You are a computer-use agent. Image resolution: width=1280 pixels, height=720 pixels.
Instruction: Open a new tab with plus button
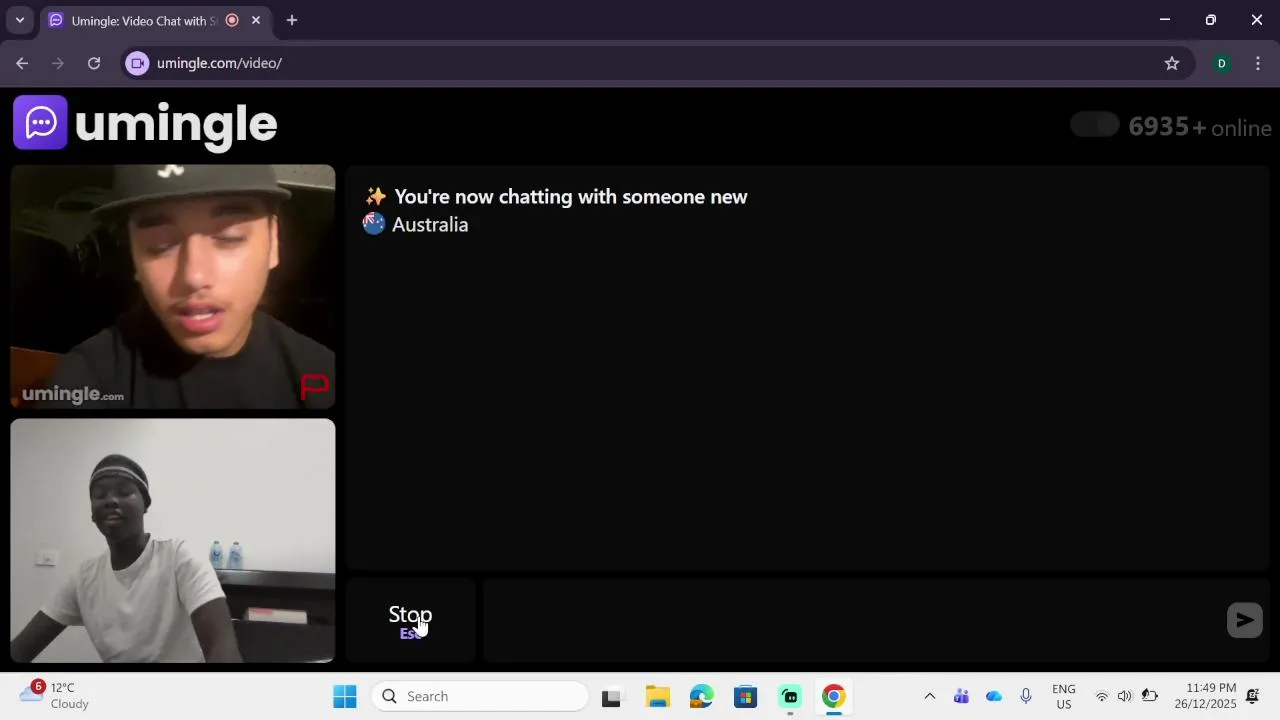tap(292, 20)
